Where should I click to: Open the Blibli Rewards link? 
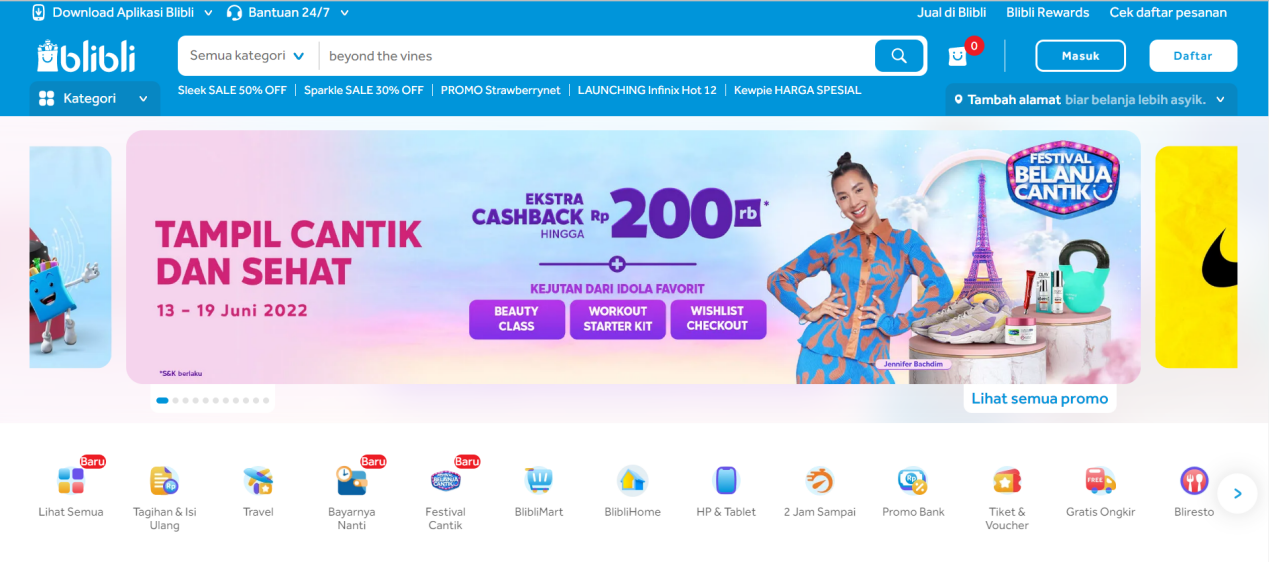point(1048,13)
